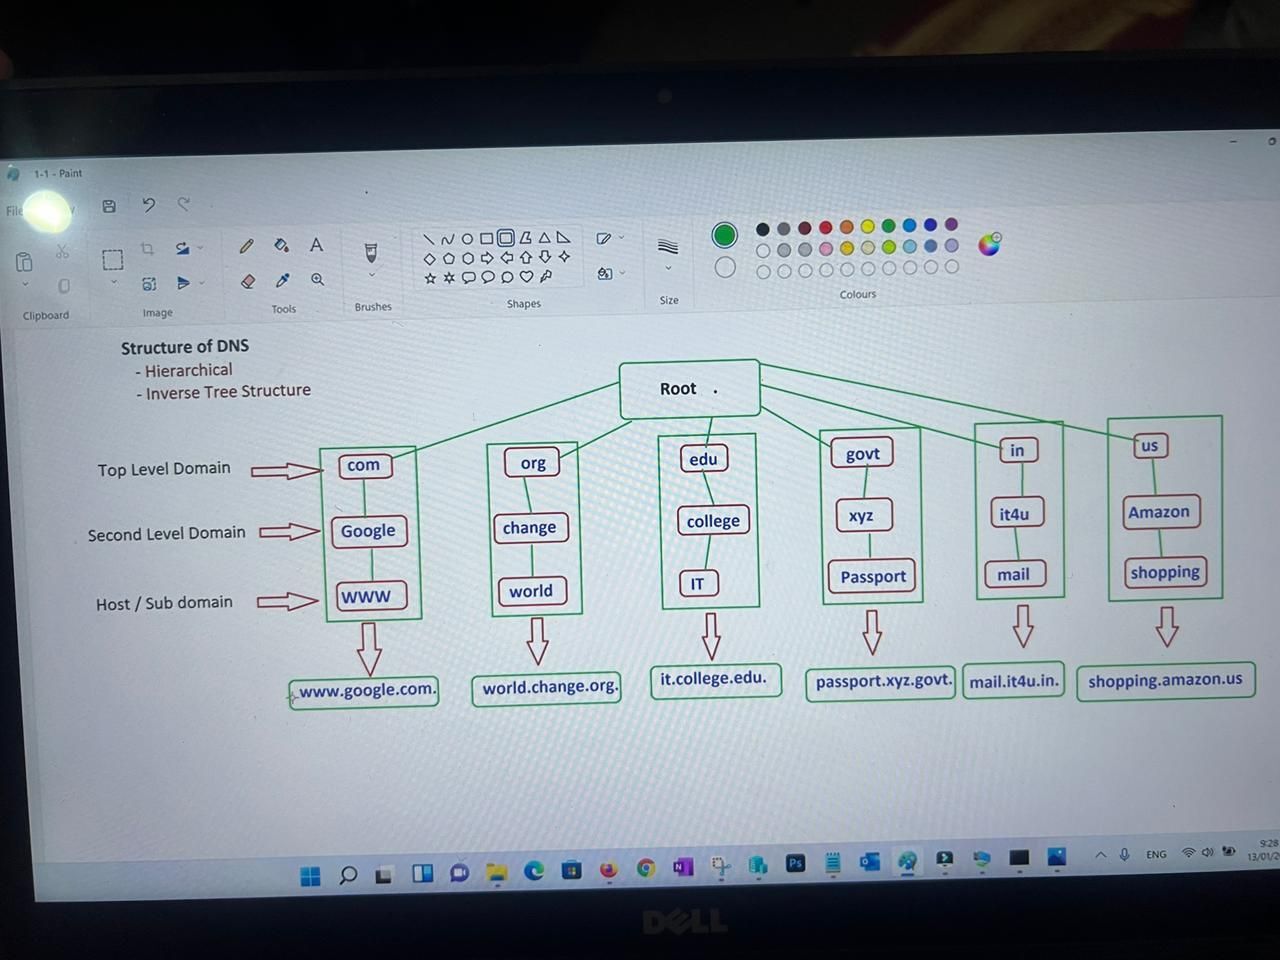Select Colour 2 white circle
Image resolution: width=1280 pixels, height=960 pixels.
click(x=726, y=267)
